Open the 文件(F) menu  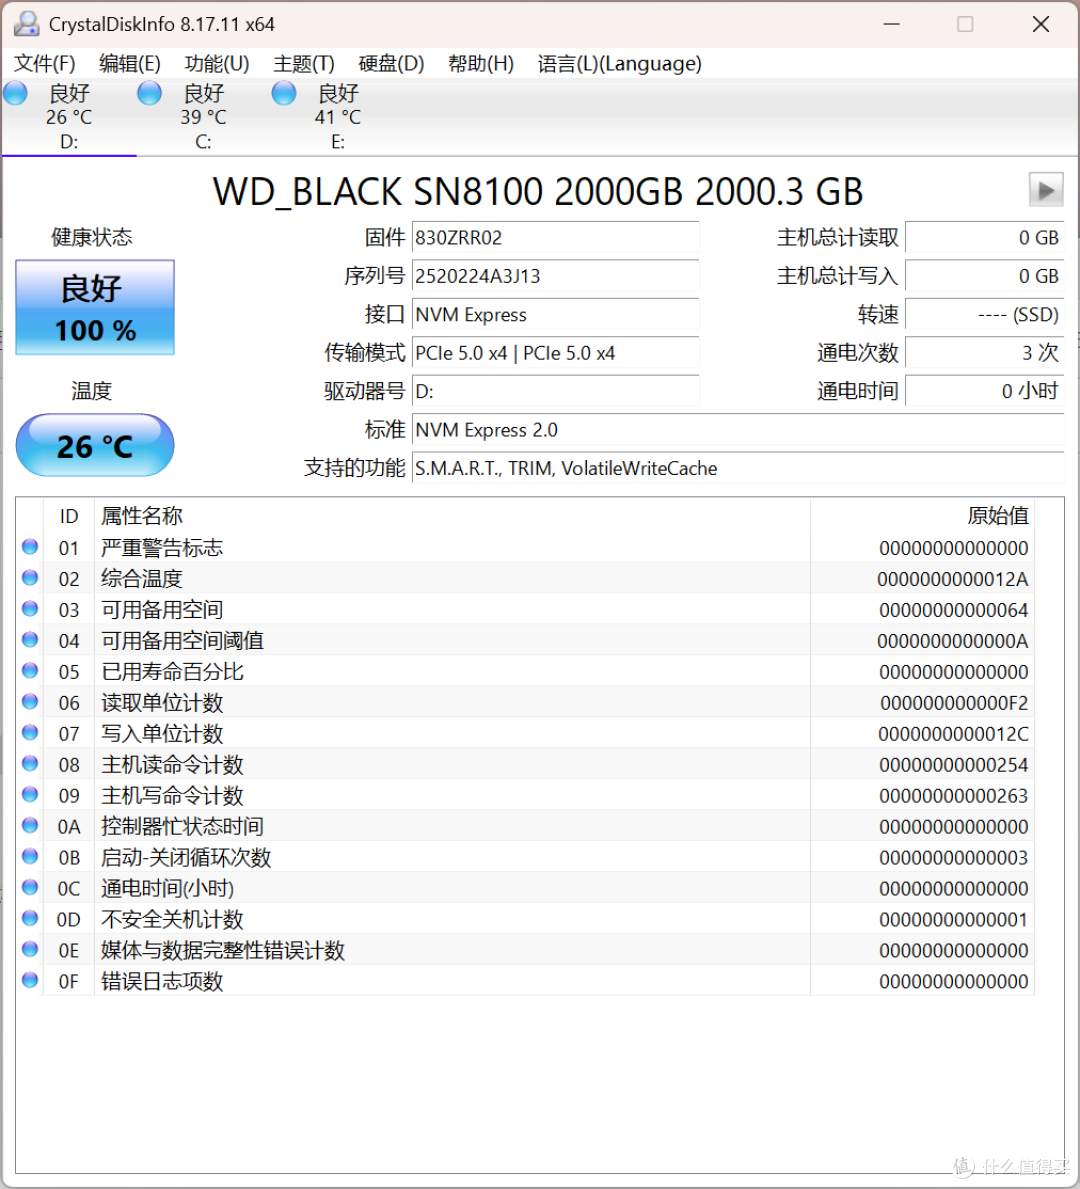click(x=45, y=64)
